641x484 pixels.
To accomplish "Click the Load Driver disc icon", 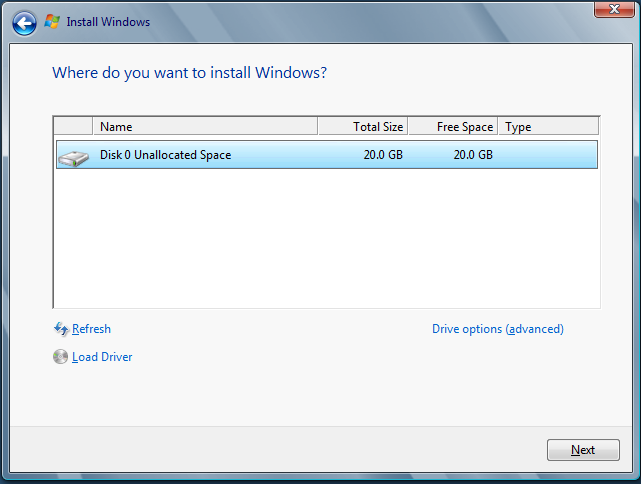I will tap(61, 356).
